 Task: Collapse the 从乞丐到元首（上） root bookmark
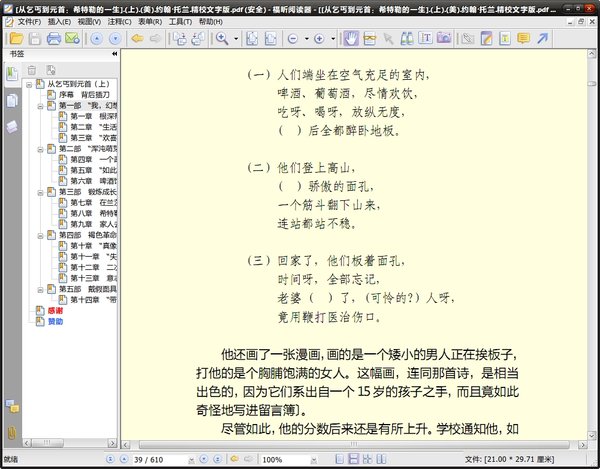pos(29,85)
